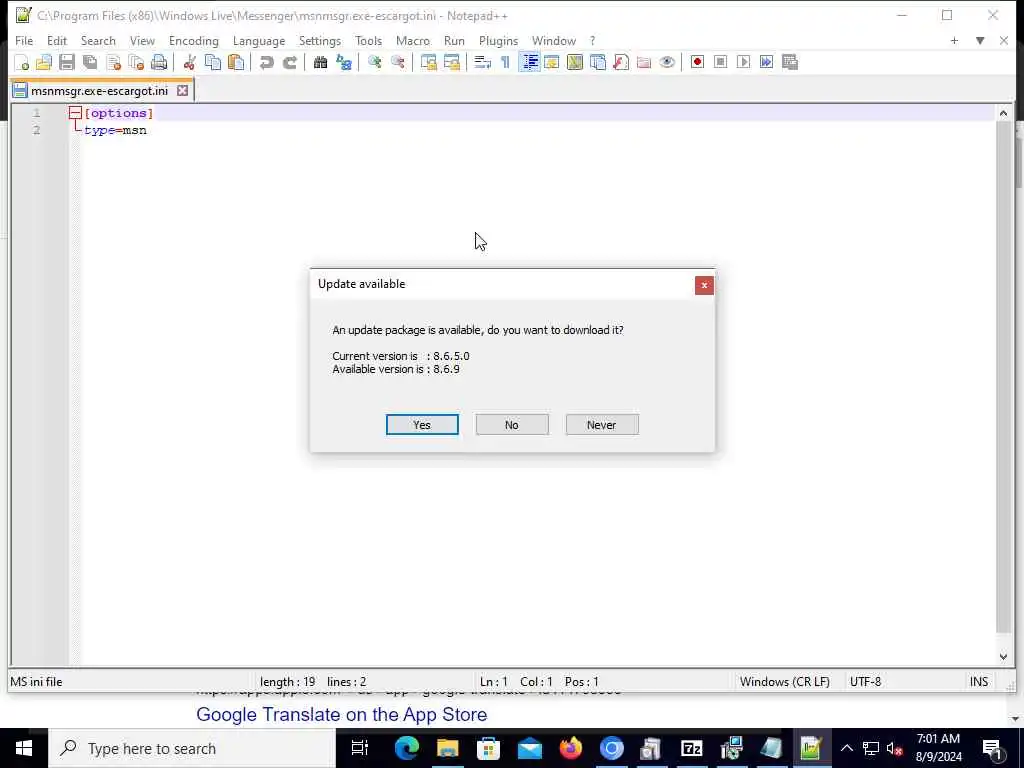Click the Paste toolbar icon

[x=236, y=62]
